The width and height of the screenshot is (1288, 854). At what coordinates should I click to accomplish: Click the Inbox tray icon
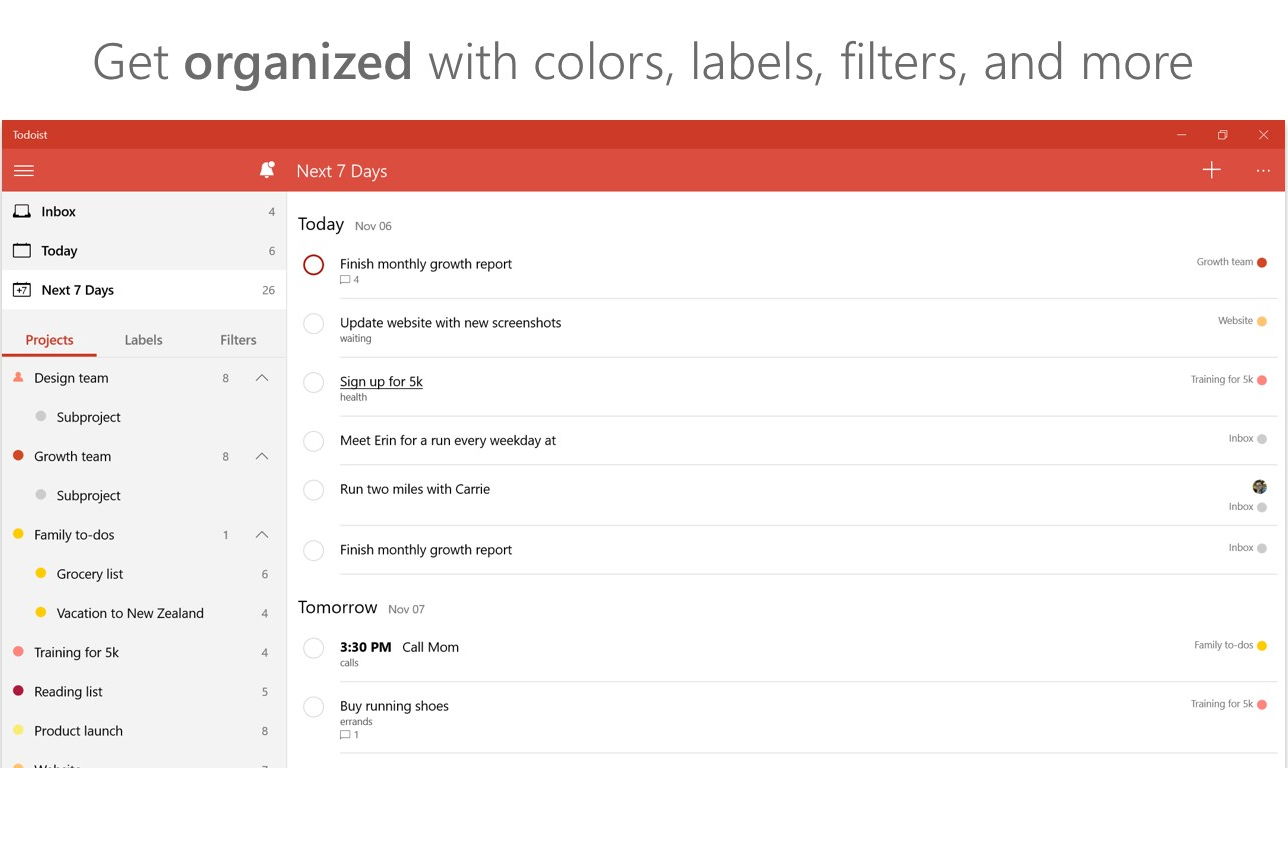pyautogui.click(x=21, y=211)
